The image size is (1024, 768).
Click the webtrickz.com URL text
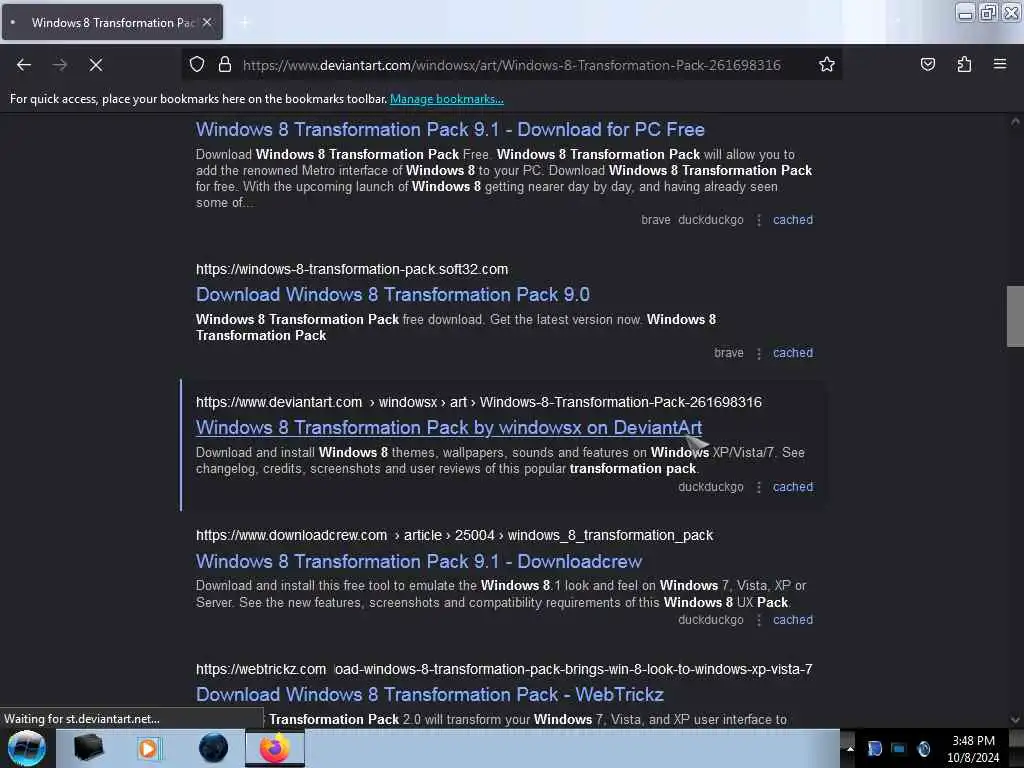coord(504,669)
